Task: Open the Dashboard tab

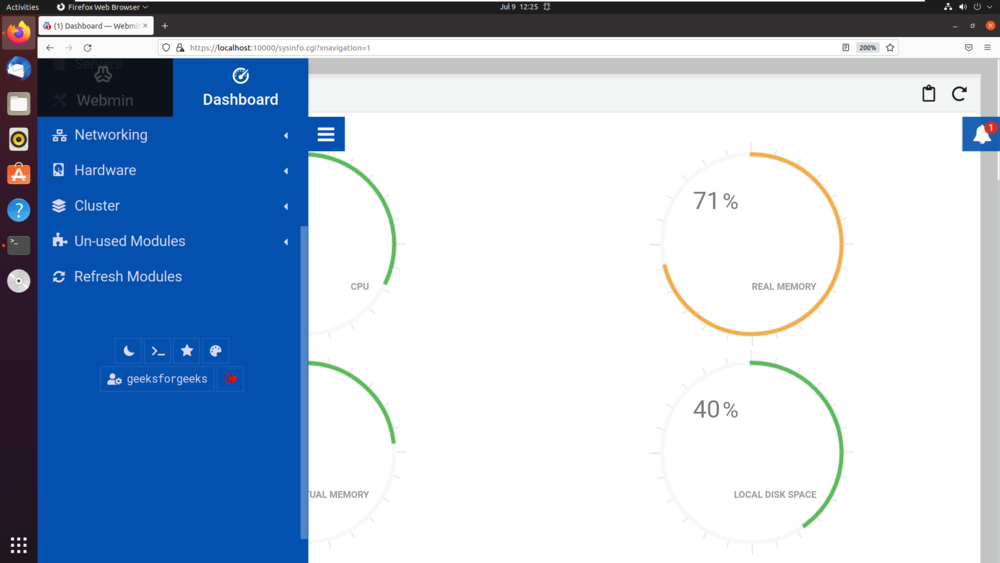Action: [240, 87]
